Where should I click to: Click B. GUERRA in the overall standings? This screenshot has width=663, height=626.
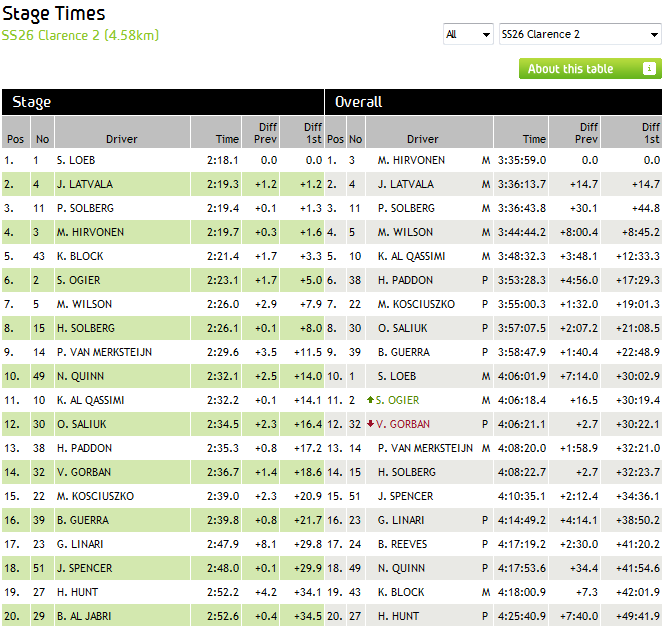(x=404, y=352)
